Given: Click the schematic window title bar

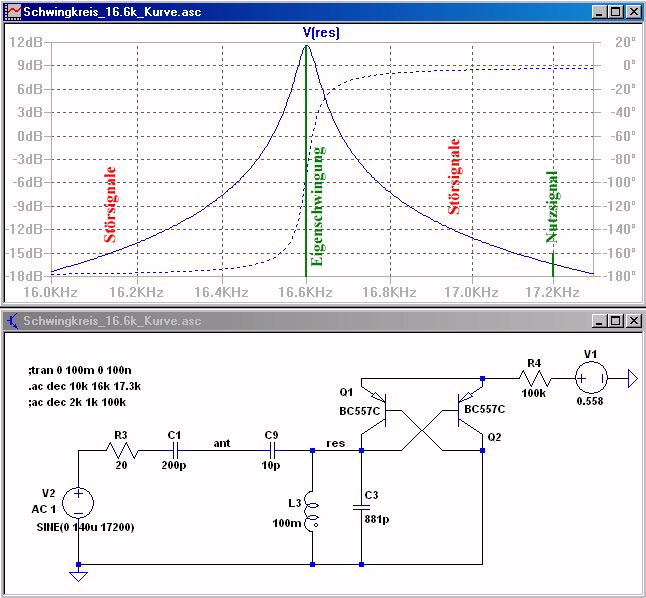Looking at the screenshot, I should click(x=321, y=321).
